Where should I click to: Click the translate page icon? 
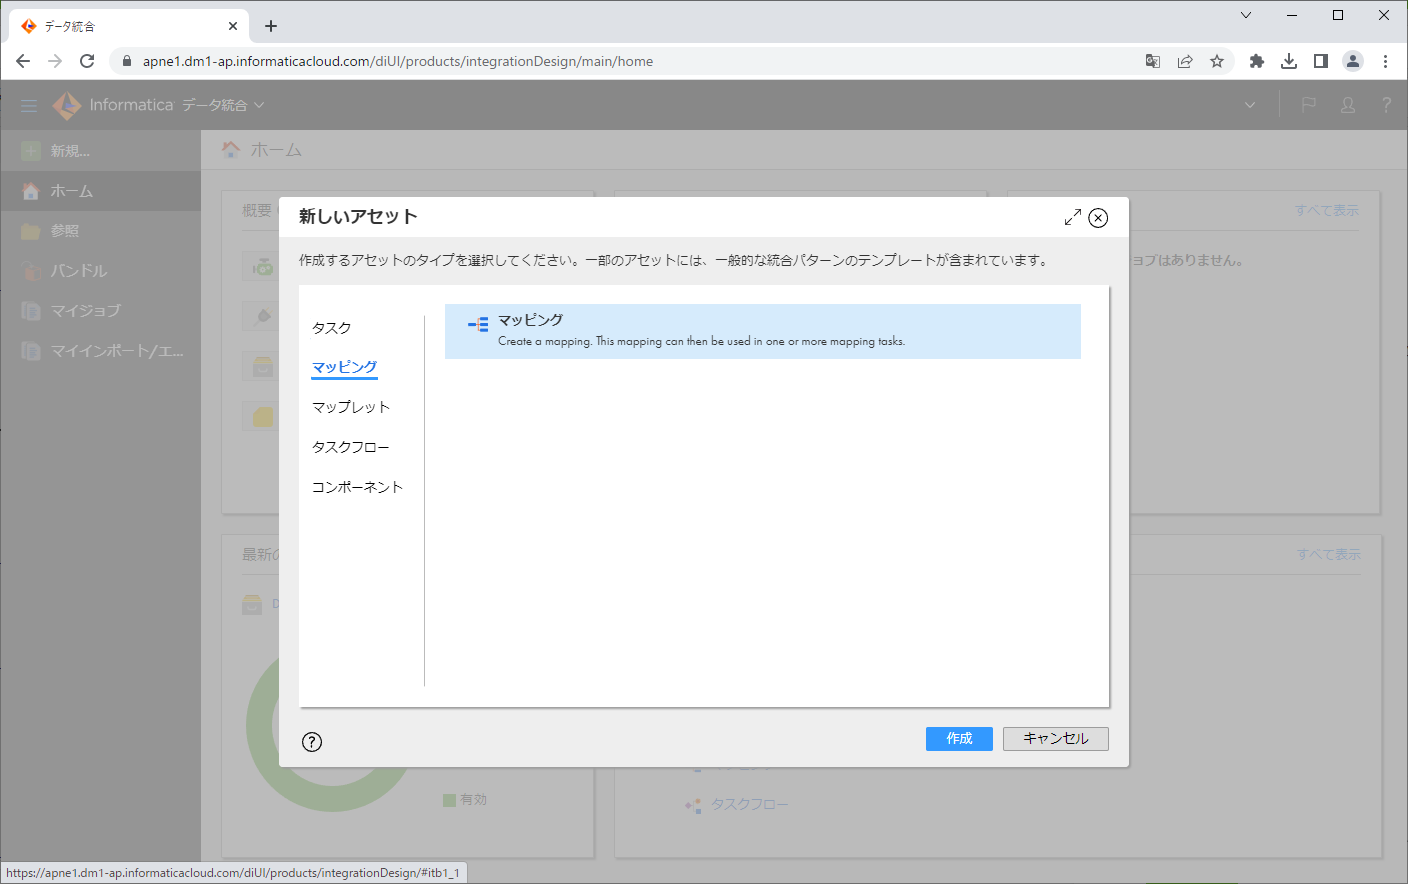pos(1153,61)
